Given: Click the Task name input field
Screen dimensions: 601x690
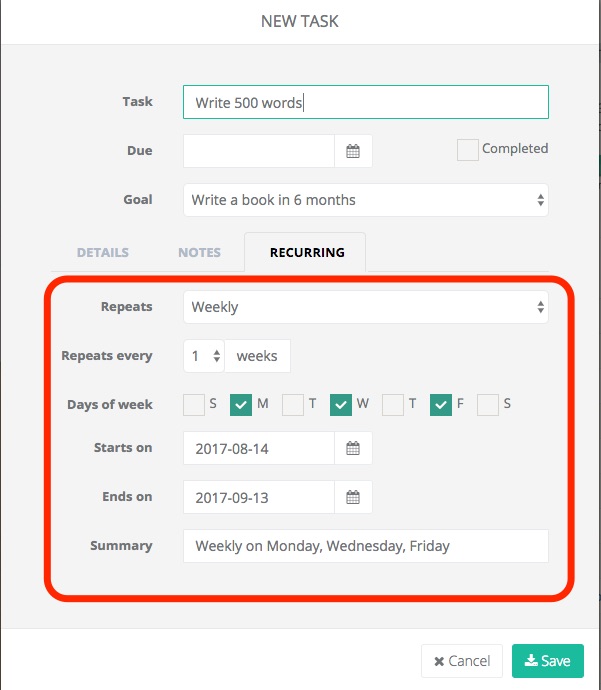Looking at the screenshot, I should point(365,103).
